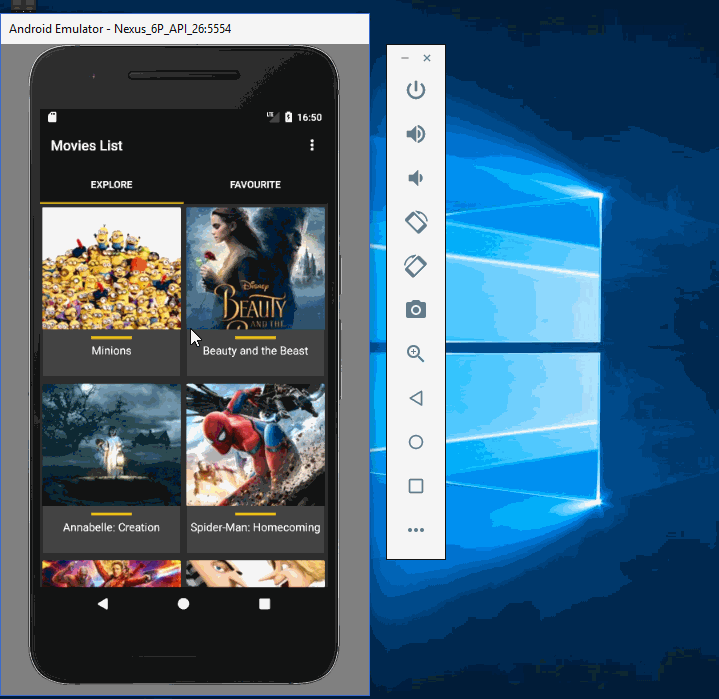Click the Volume Up icon in emulator toolbar
Screen dimensions: 719x699
point(416,134)
